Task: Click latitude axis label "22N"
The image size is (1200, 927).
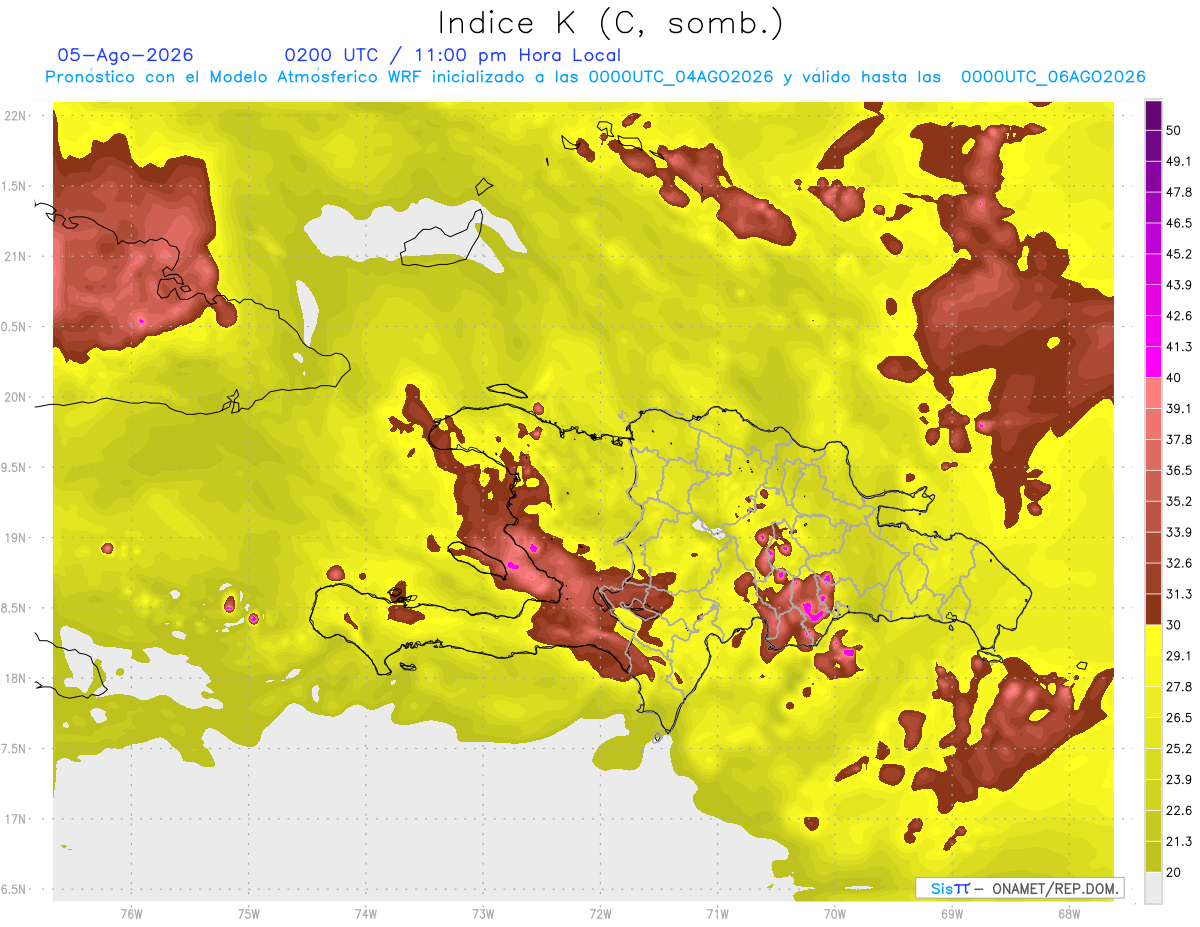Action: (15, 116)
